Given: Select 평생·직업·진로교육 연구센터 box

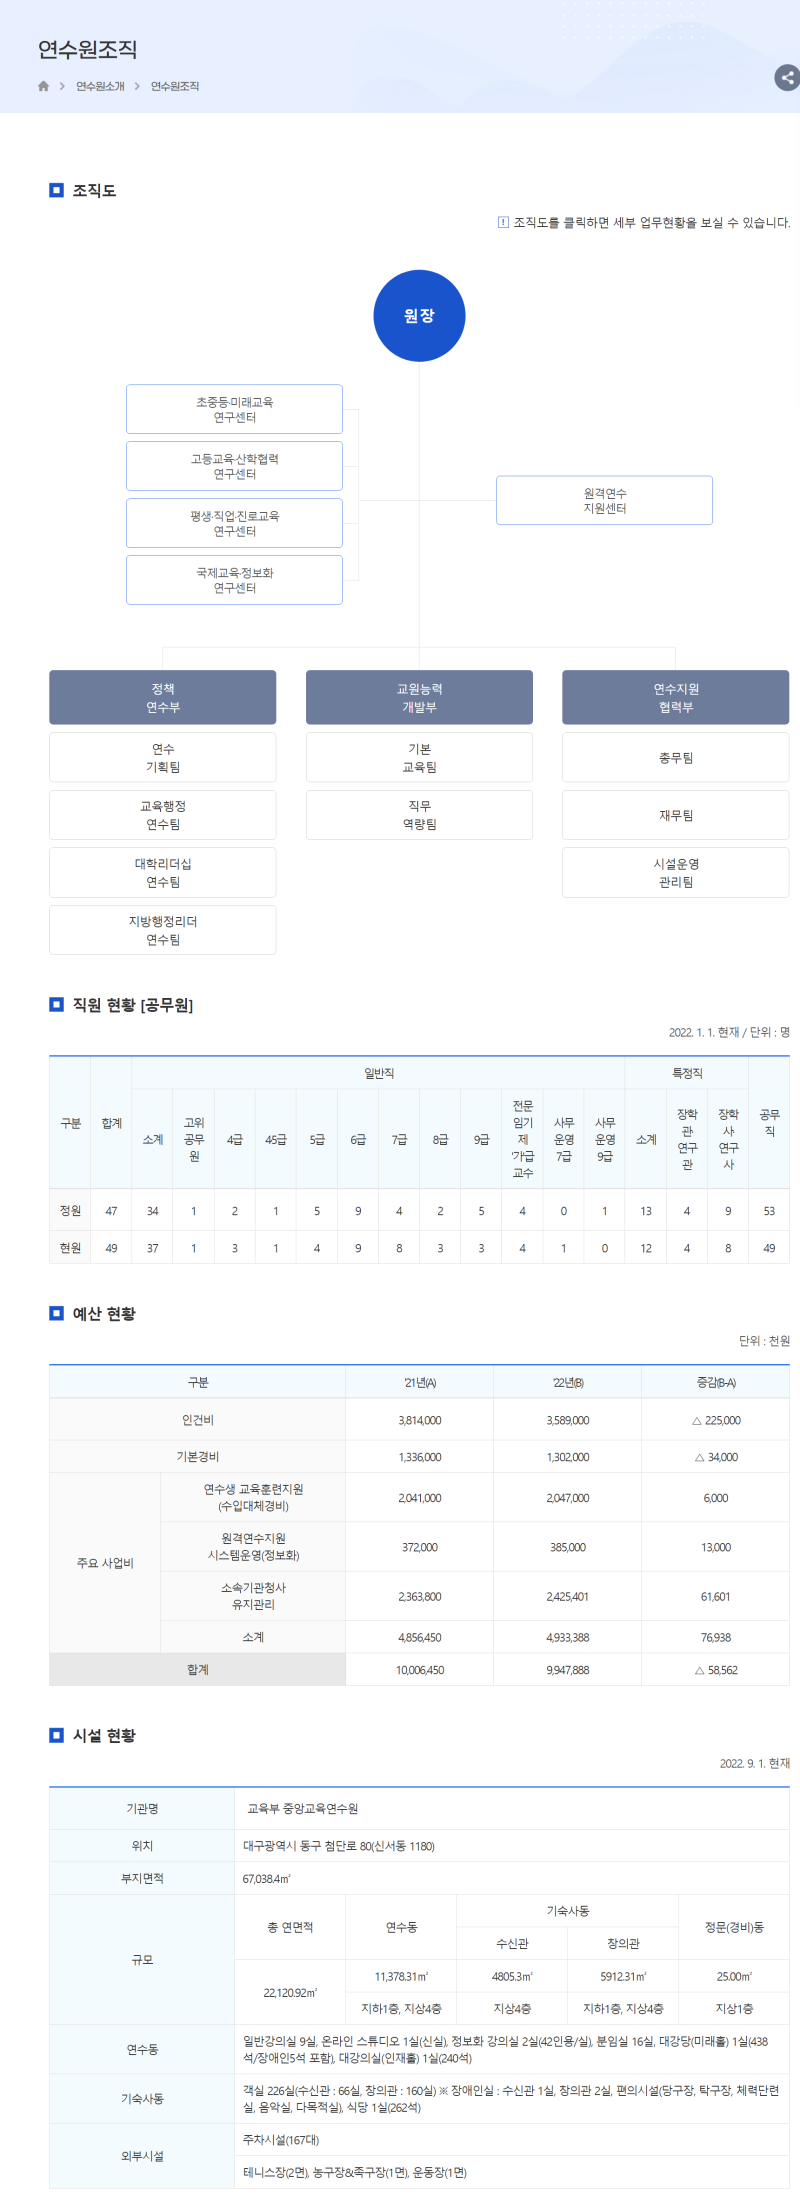Looking at the screenshot, I should click(234, 524).
